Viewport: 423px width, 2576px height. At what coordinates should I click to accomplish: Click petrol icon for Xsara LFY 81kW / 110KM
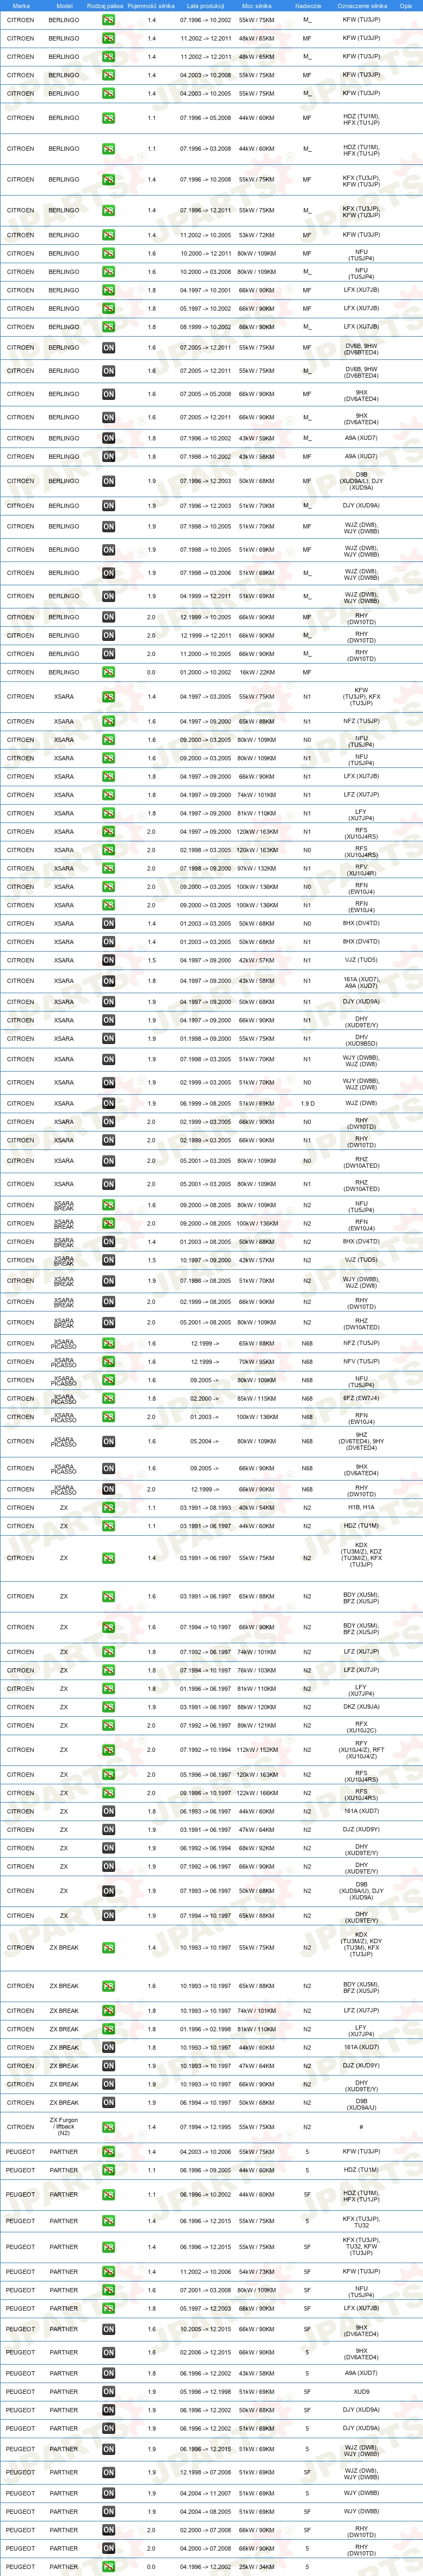coord(108,813)
